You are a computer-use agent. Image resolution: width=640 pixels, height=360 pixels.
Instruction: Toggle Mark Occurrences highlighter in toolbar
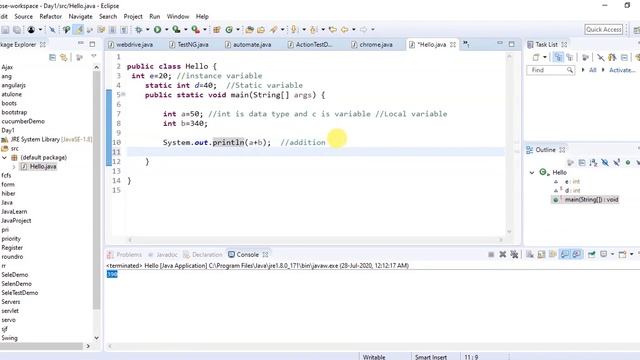click(79, 29)
